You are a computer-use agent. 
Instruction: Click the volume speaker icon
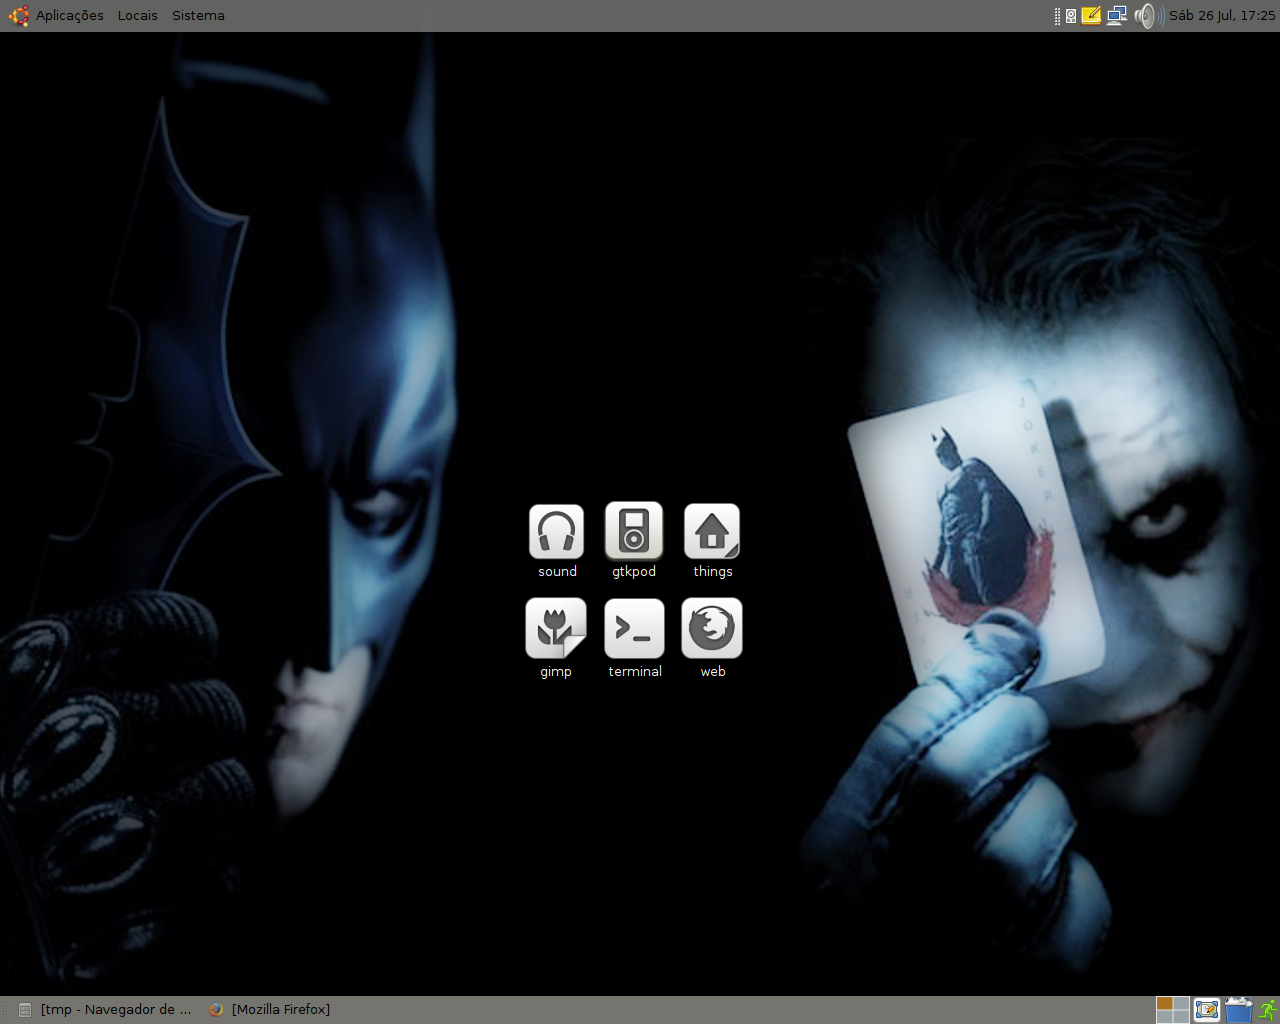click(1147, 16)
